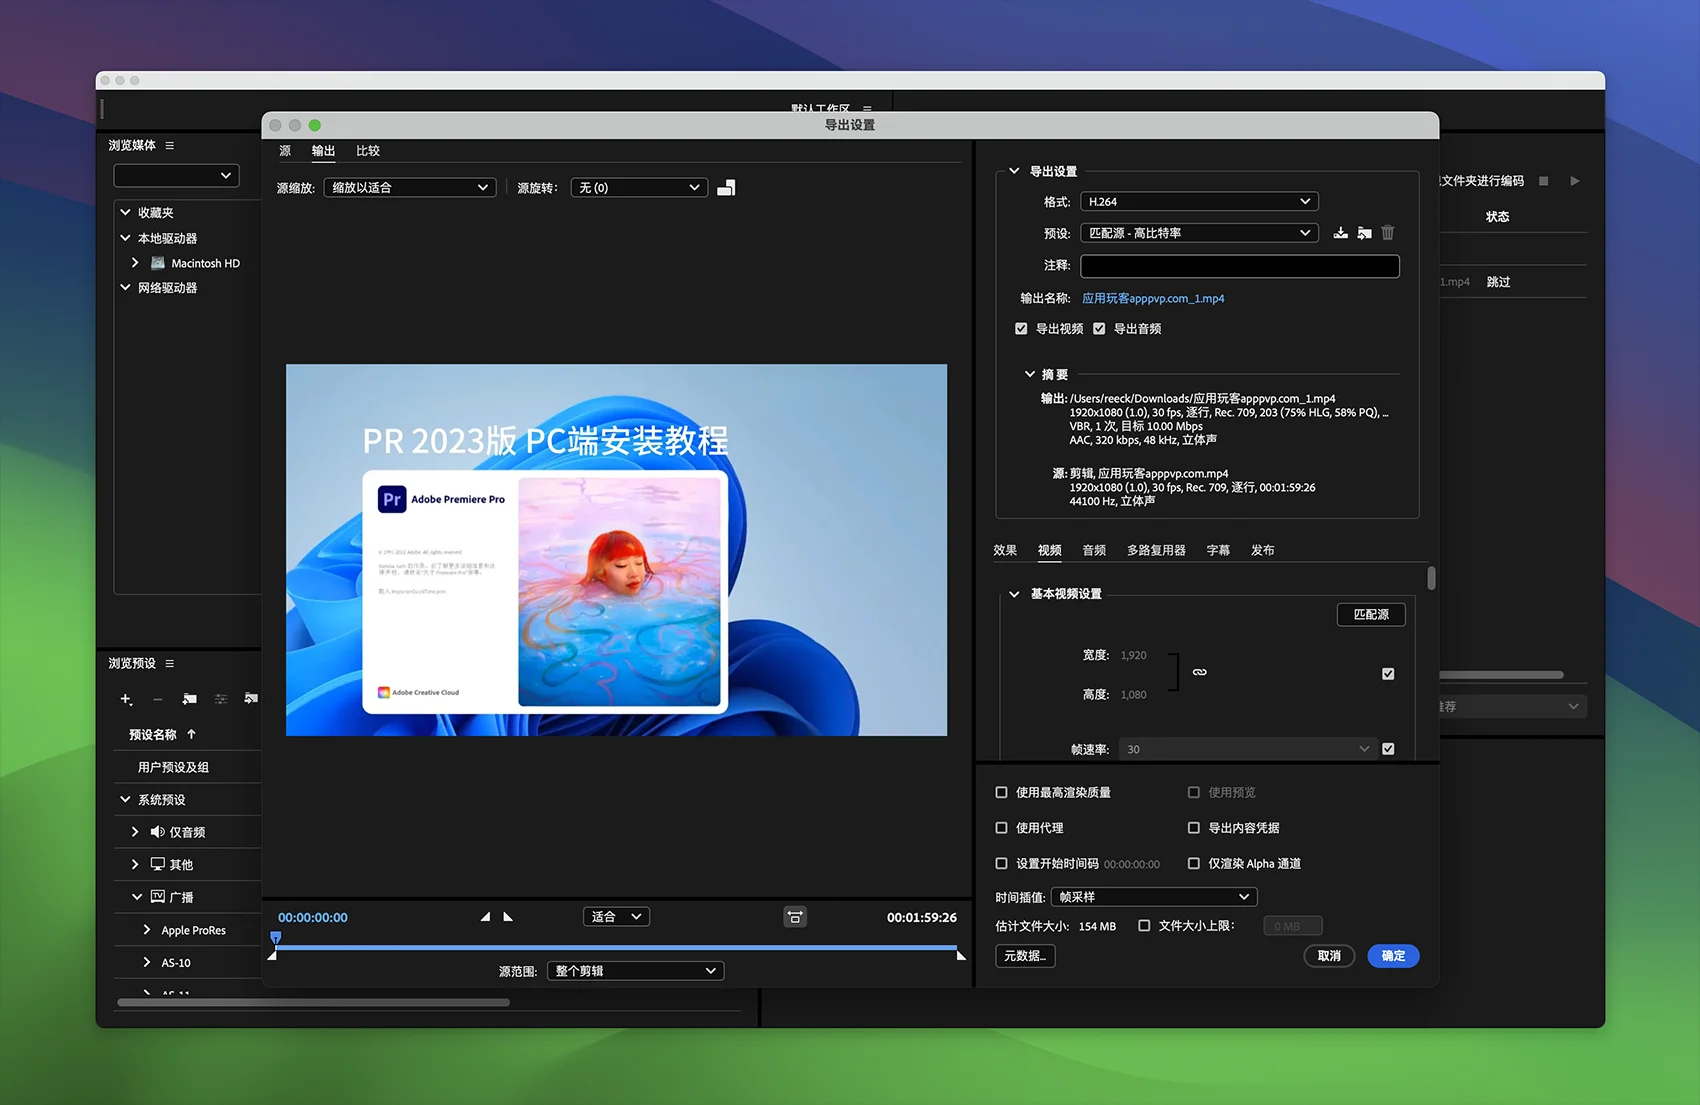Open the 格式 H.264 dropdown
This screenshot has width=1700, height=1105.
click(1199, 202)
